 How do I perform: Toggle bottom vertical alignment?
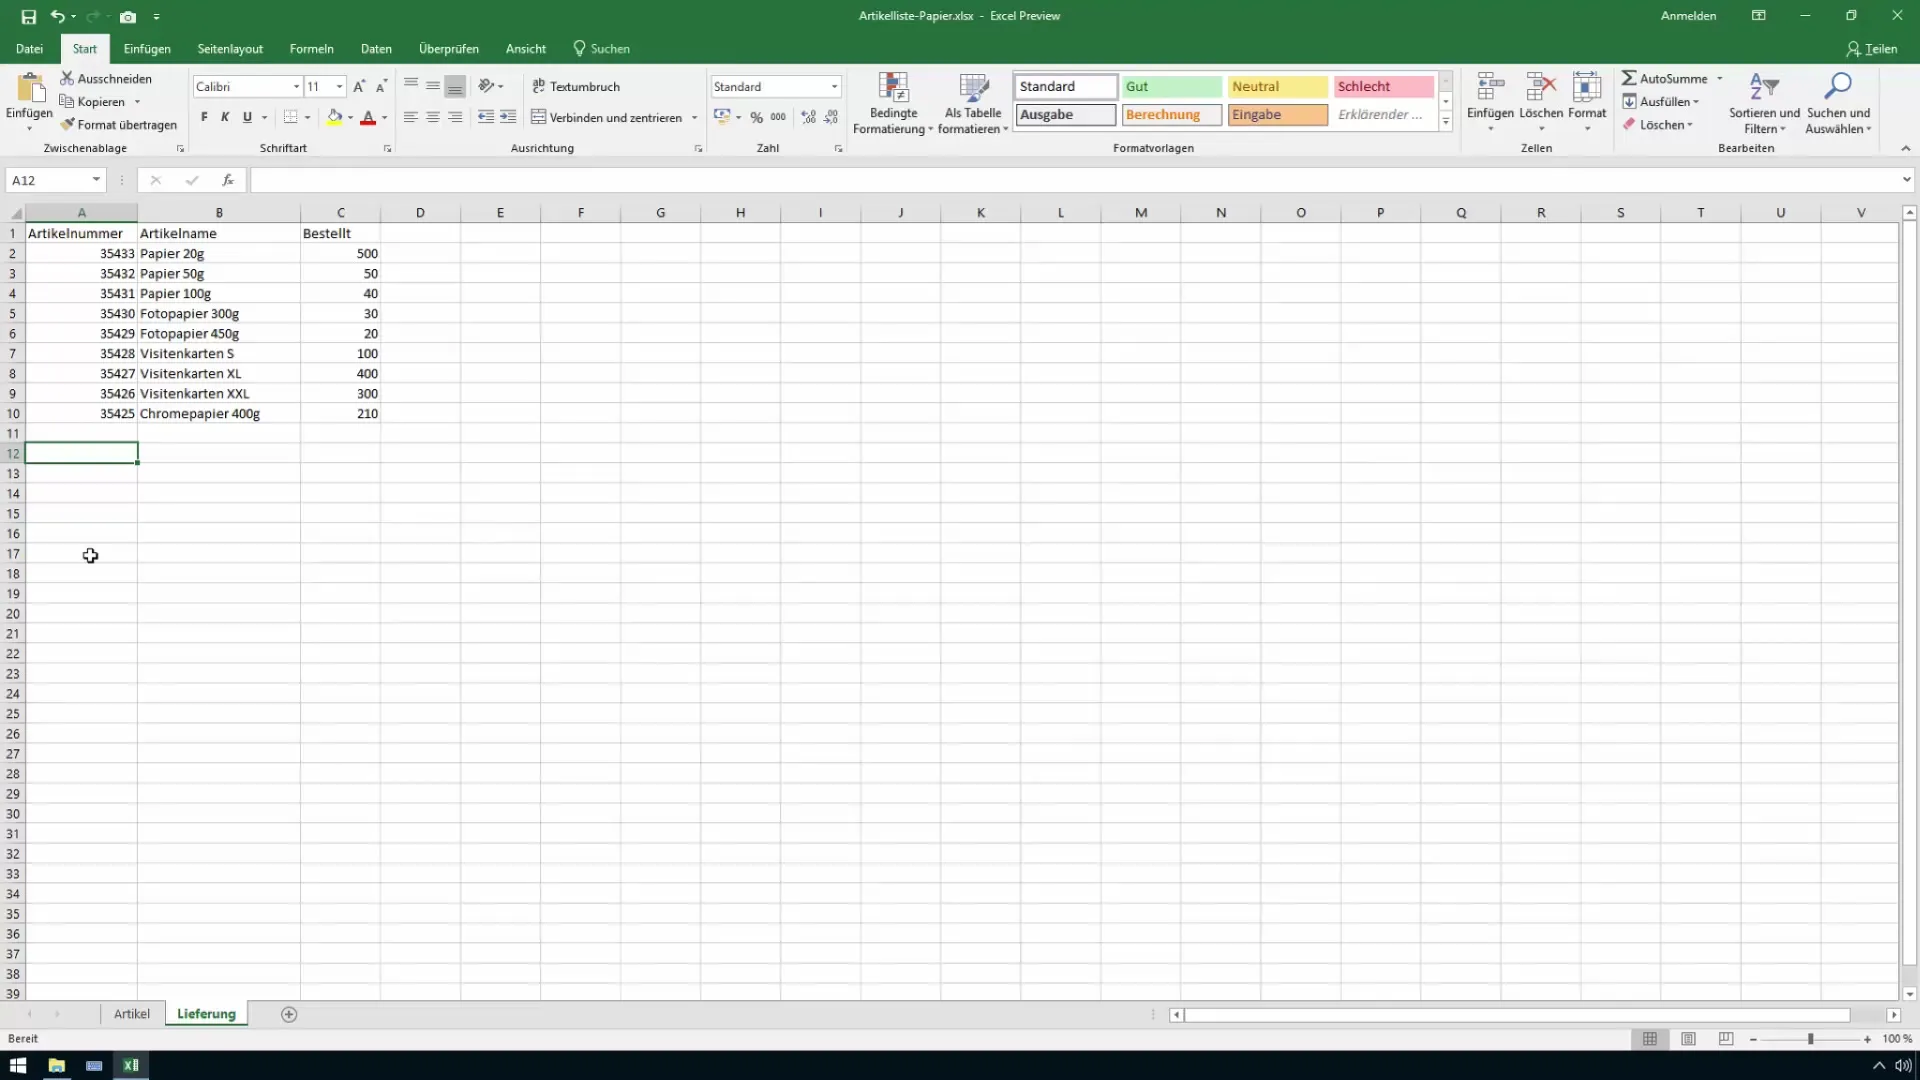[x=455, y=86]
